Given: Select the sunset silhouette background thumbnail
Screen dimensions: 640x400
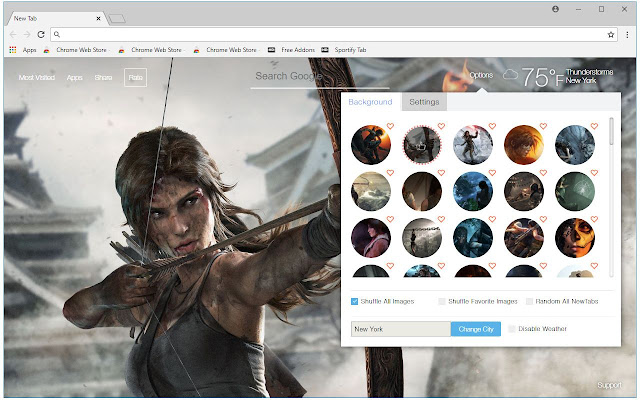Looking at the screenshot, I should 371,145.
